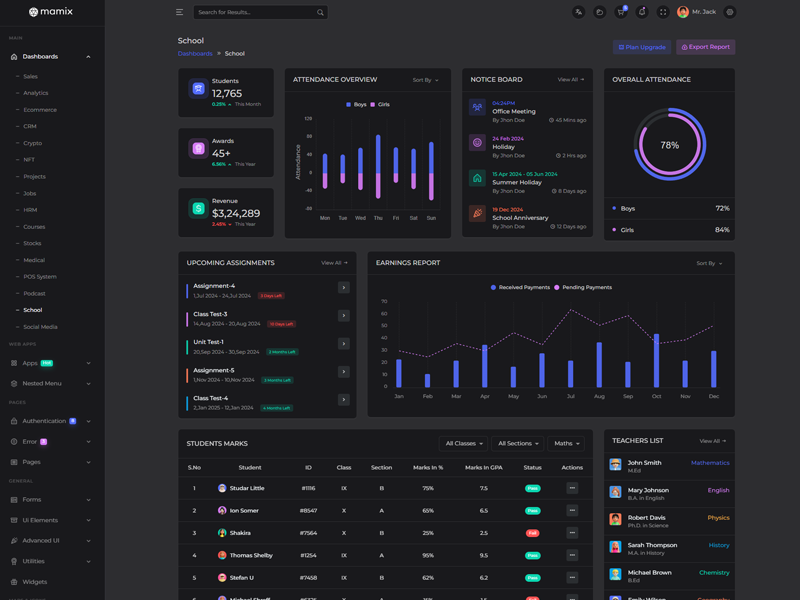
Task: Switch the theme with the dark mode icon
Action: (599, 12)
